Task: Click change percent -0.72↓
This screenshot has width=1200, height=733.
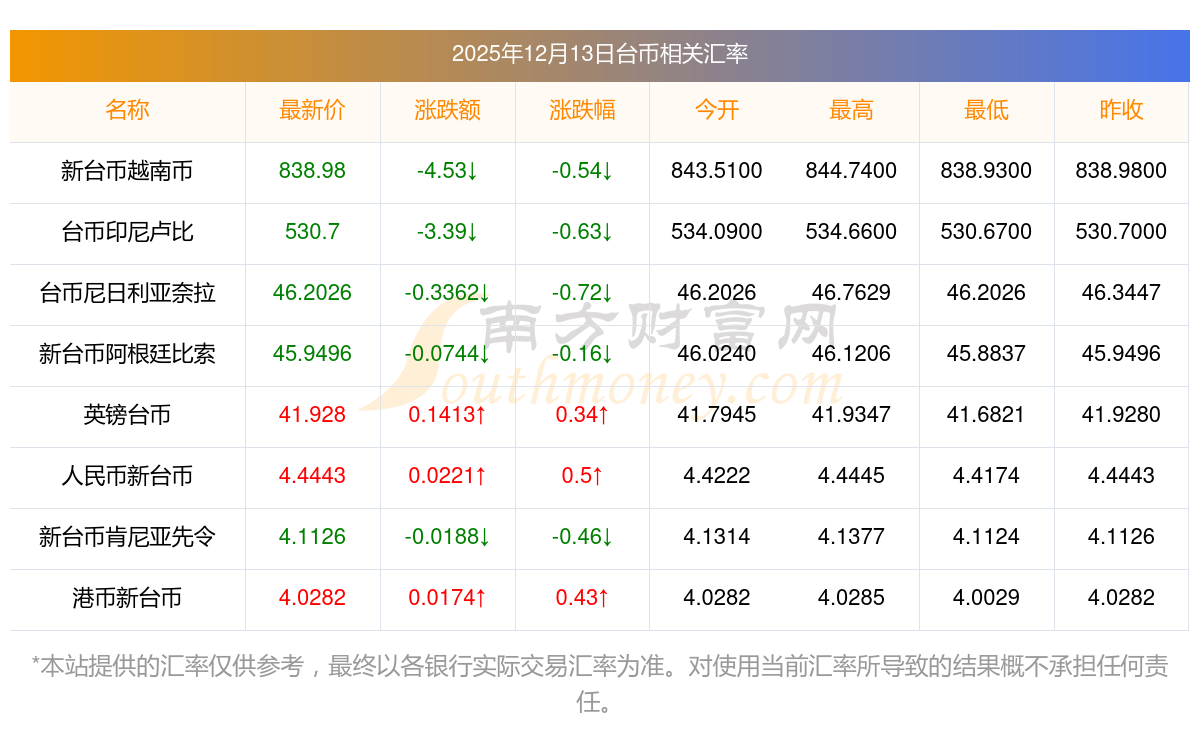Action: pyautogui.click(x=582, y=293)
